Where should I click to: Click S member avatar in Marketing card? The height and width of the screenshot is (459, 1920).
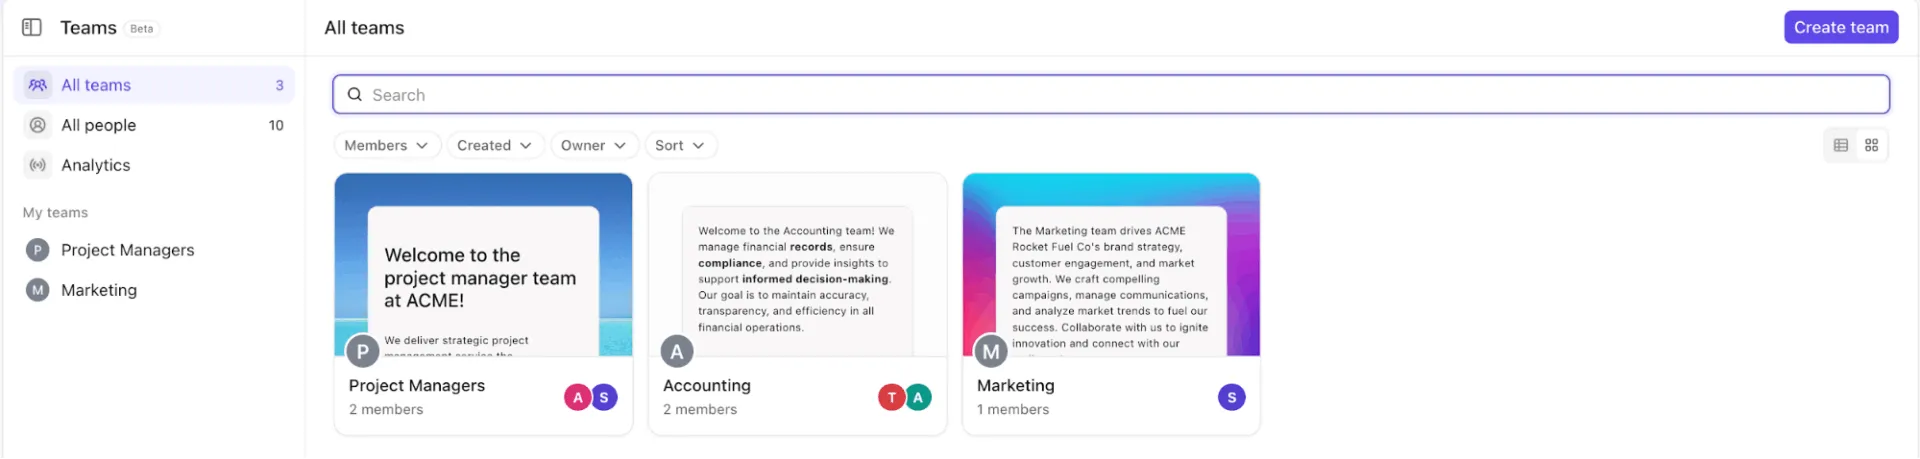(x=1232, y=397)
